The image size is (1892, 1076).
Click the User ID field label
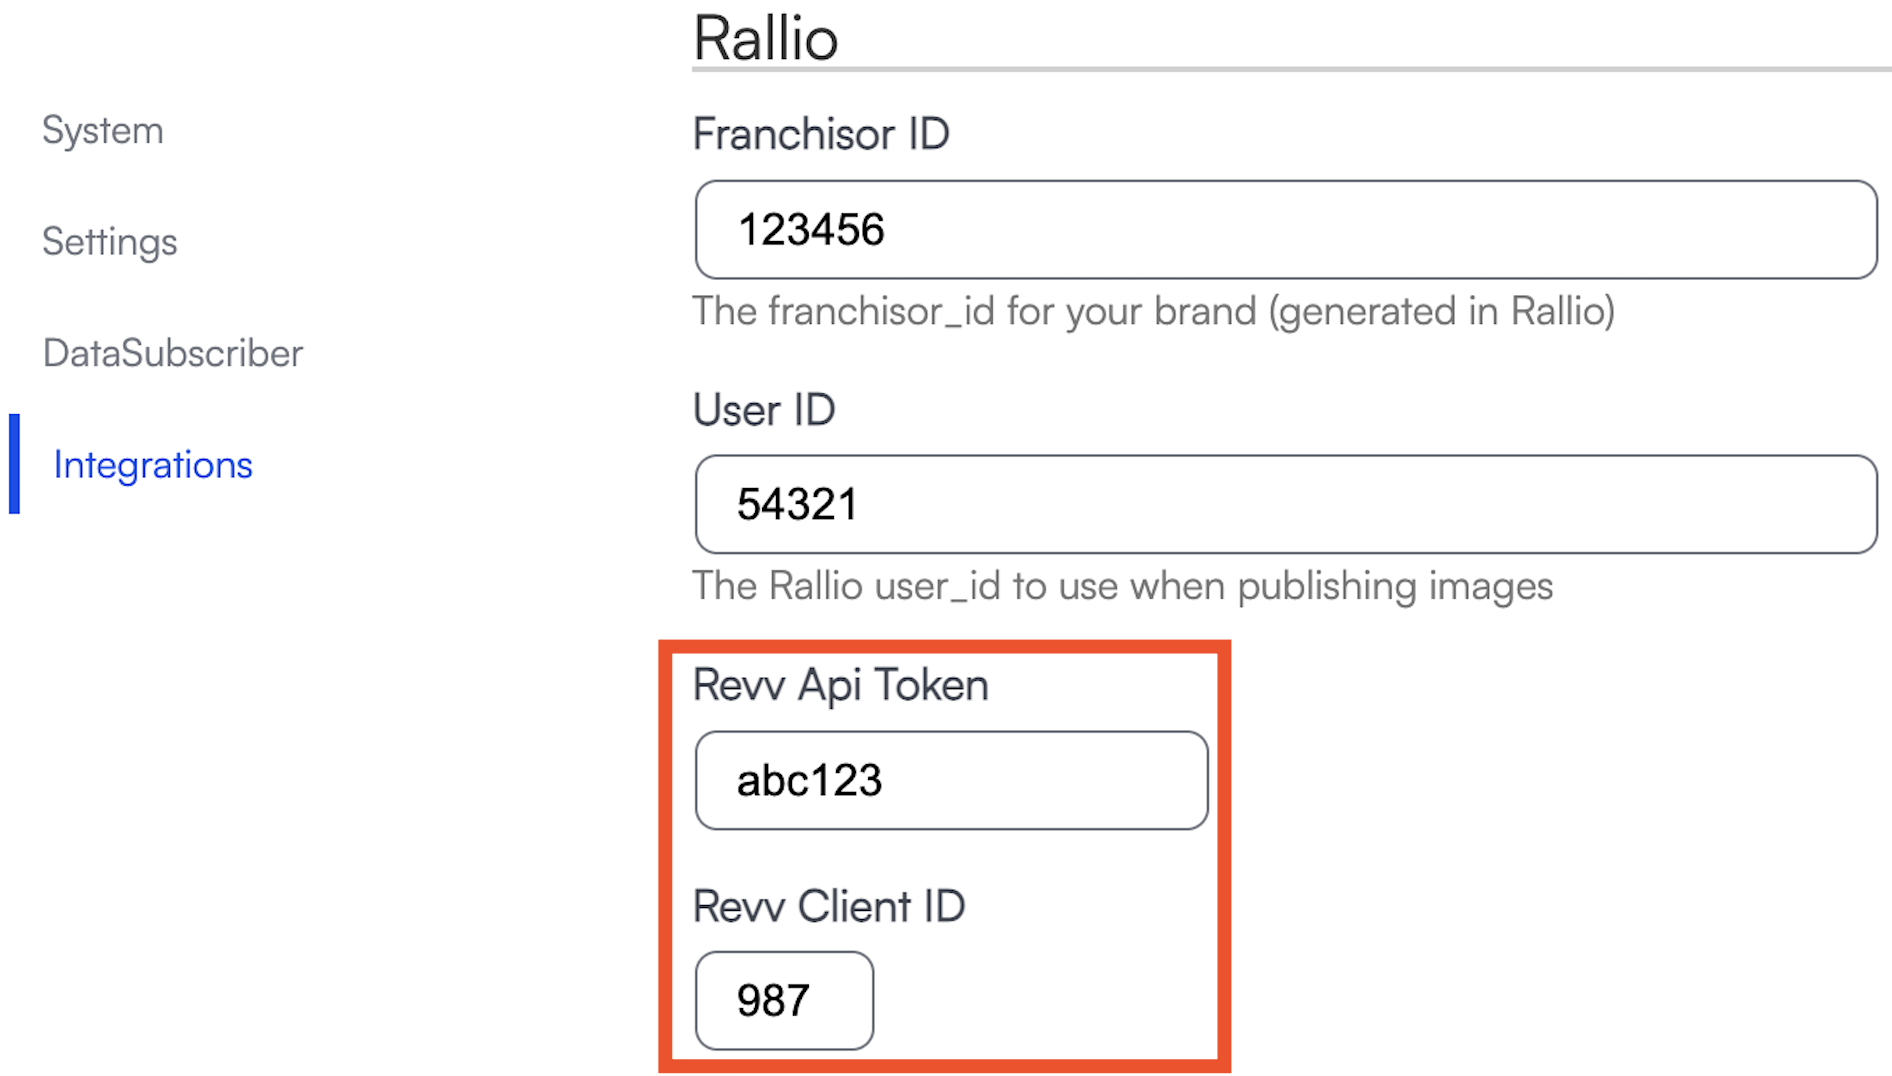pyautogui.click(x=764, y=410)
